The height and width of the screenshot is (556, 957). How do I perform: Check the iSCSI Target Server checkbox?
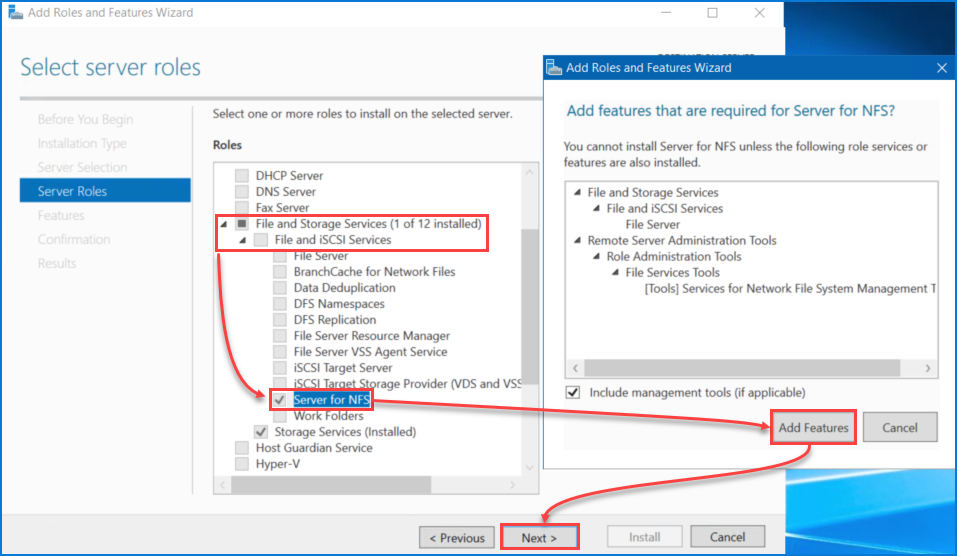pos(280,368)
